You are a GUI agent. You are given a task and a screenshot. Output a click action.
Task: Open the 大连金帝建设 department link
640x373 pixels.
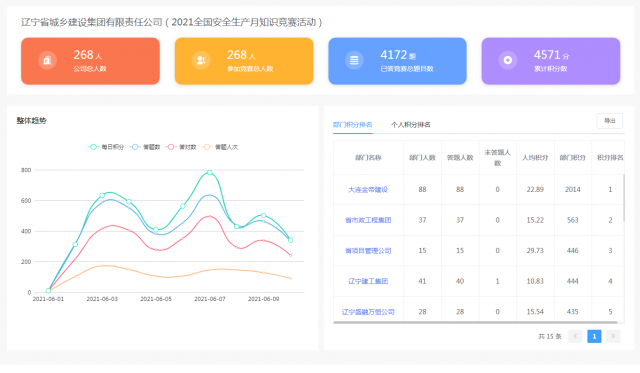point(368,189)
